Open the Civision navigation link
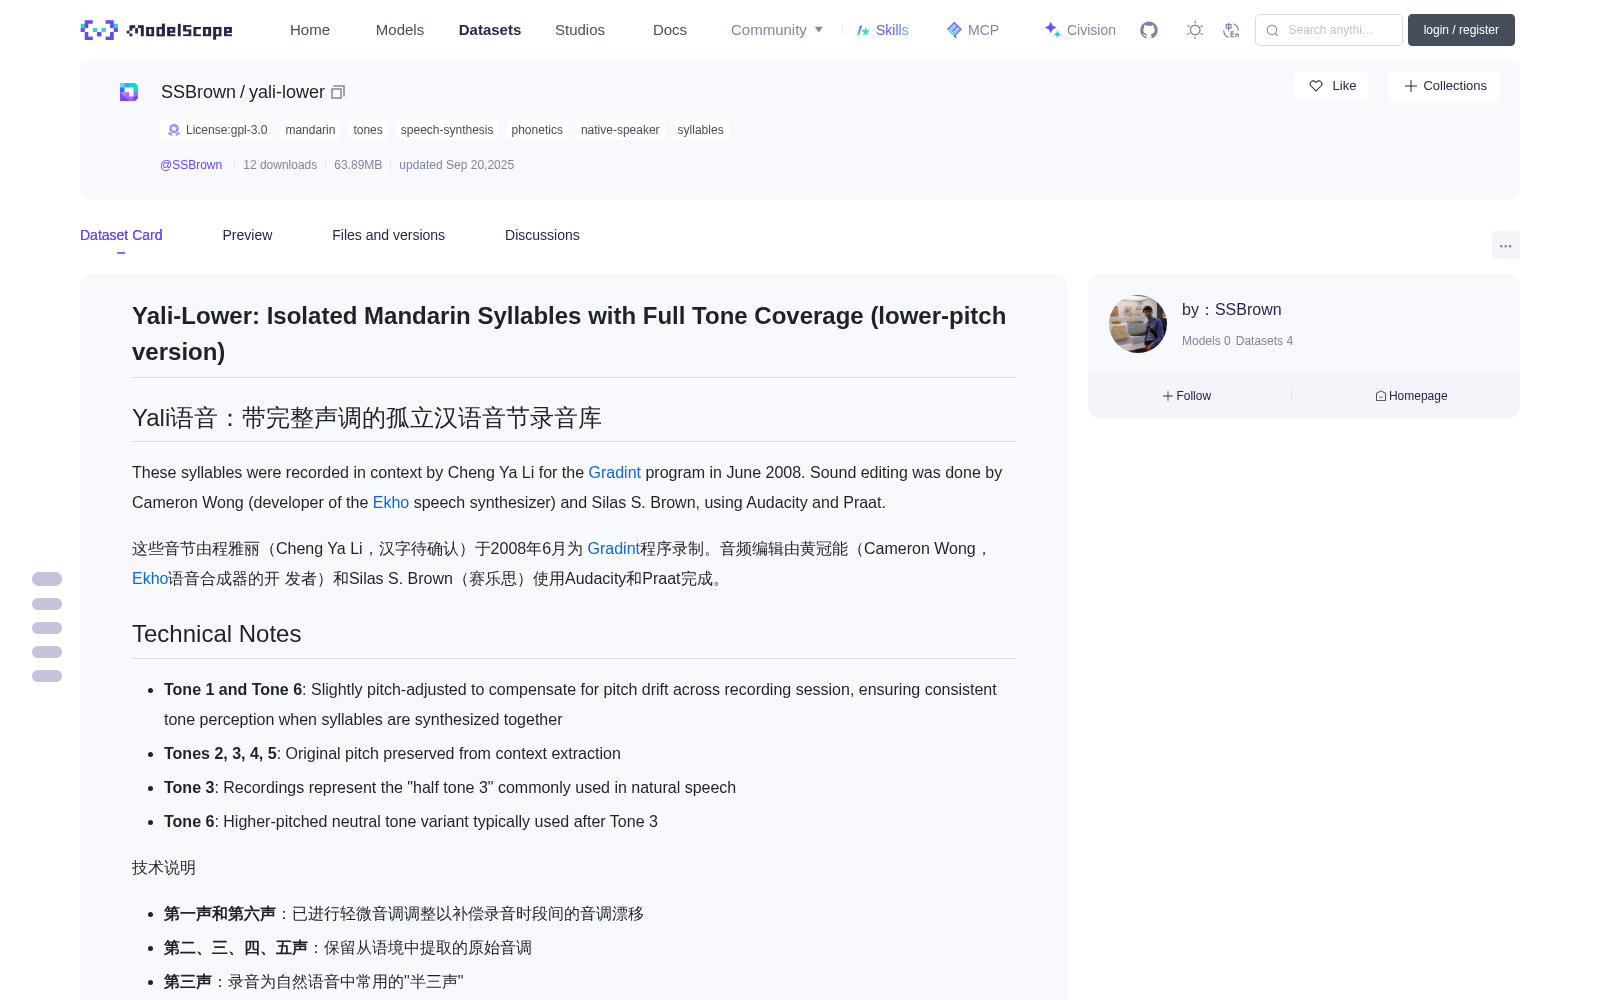Screen dimensions: 1600x1000 (x=1080, y=30)
